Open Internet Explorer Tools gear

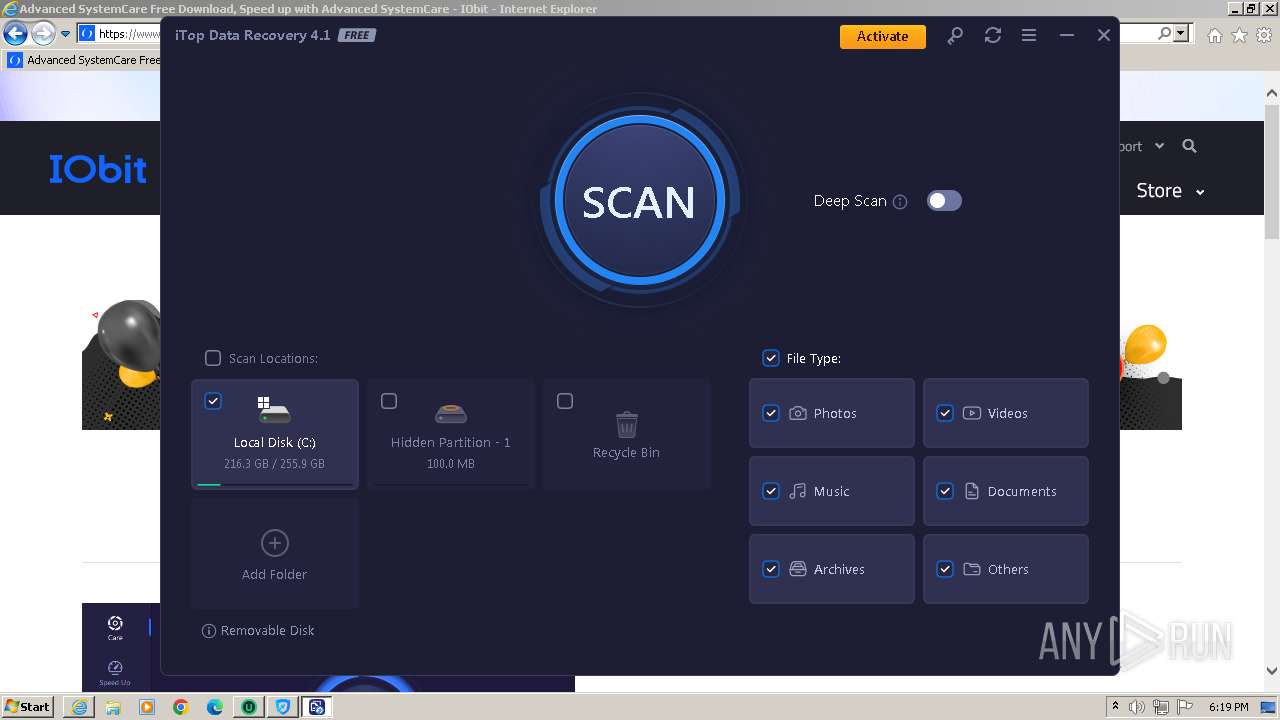[1264, 35]
